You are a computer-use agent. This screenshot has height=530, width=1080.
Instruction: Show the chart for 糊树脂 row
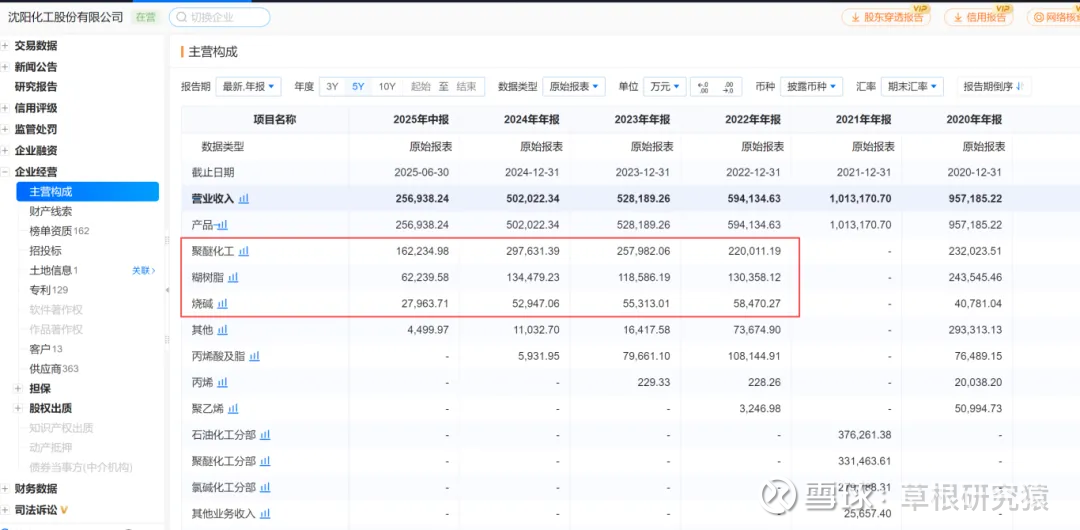pyautogui.click(x=233, y=277)
